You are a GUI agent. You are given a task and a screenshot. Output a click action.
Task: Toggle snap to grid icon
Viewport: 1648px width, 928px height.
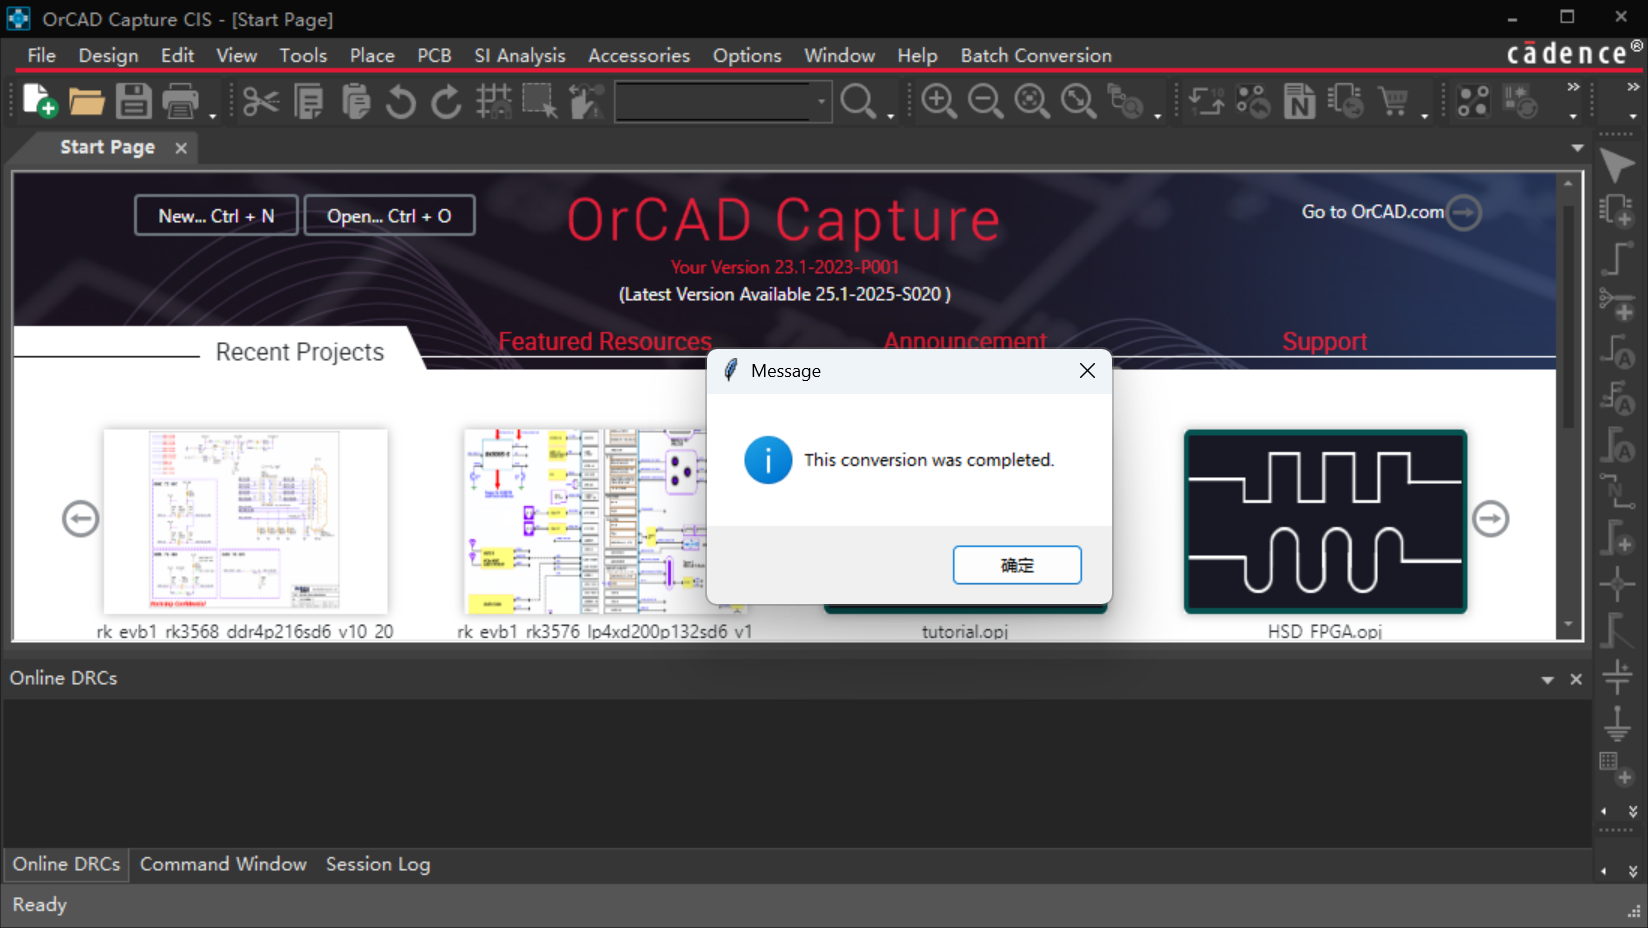tap(493, 101)
